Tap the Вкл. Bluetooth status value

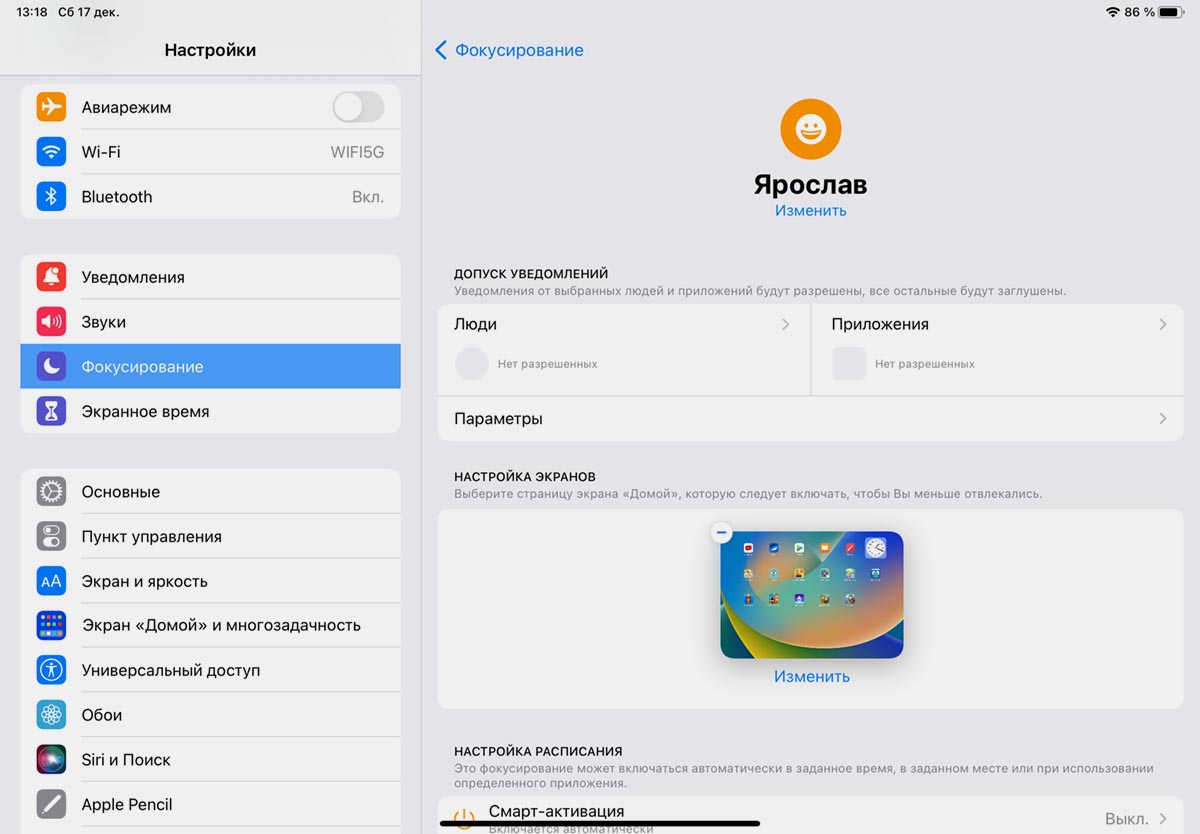click(368, 197)
